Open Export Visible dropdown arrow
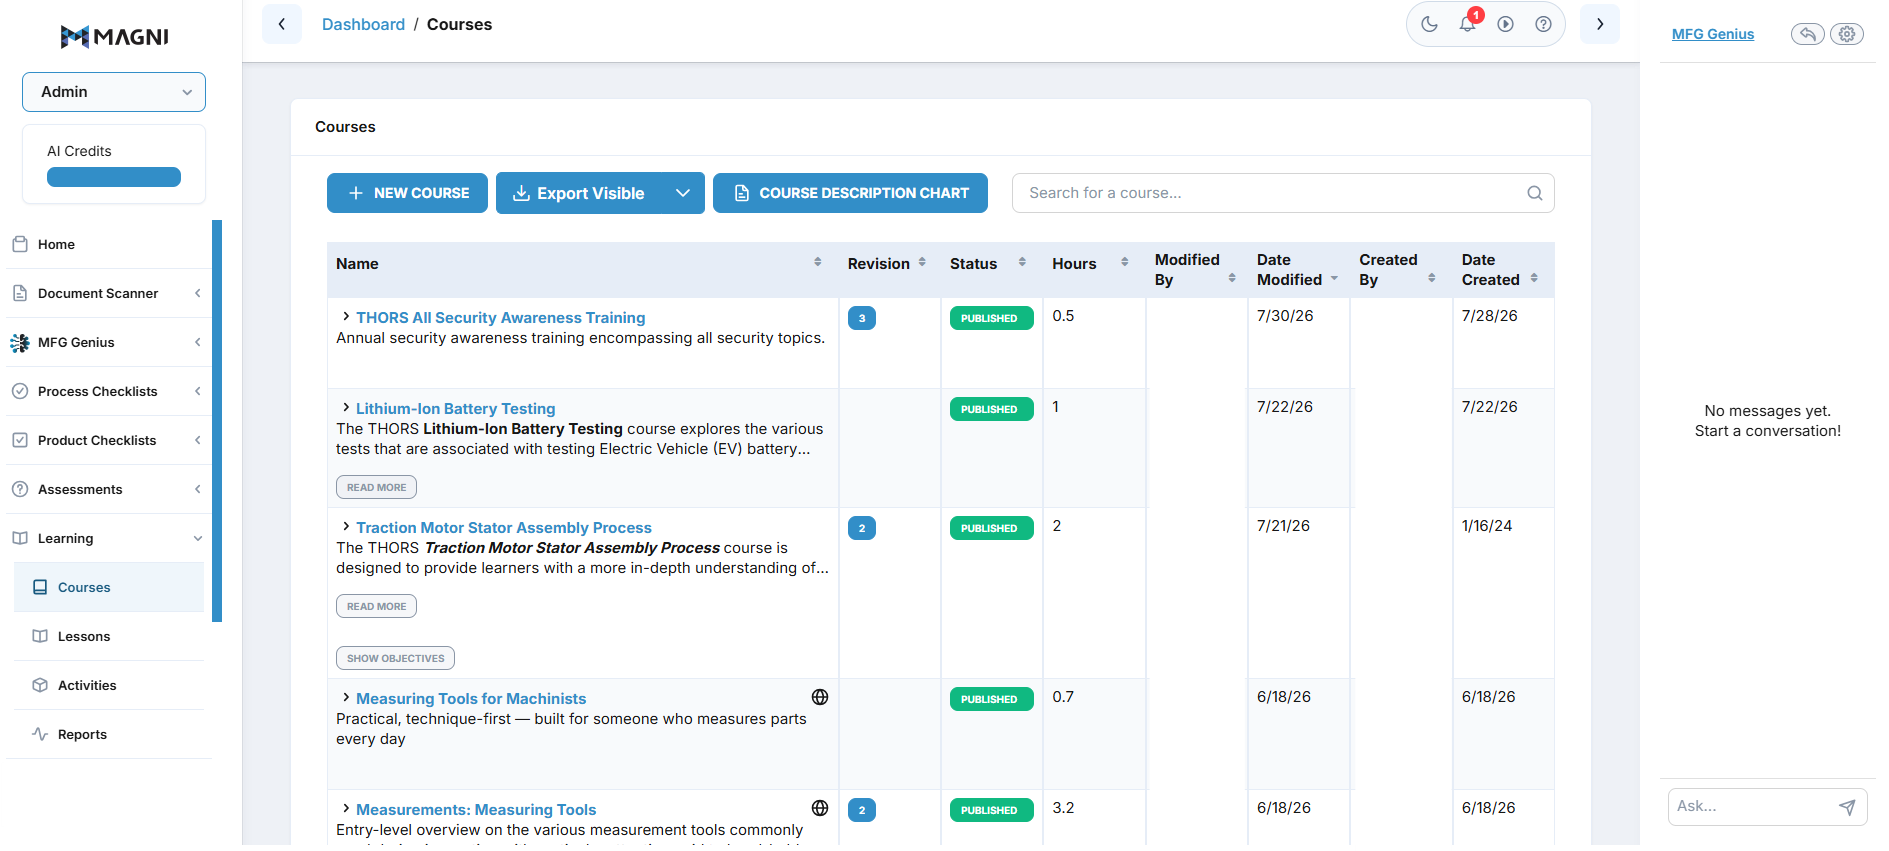Viewport: 1889px width, 851px height. pos(683,193)
